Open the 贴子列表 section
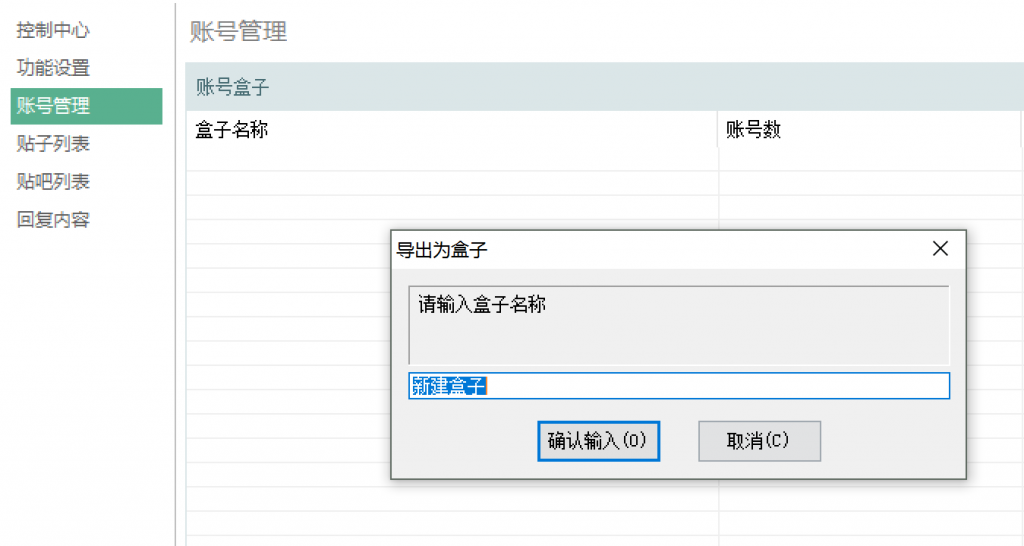1024x546 pixels. coord(53,144)
